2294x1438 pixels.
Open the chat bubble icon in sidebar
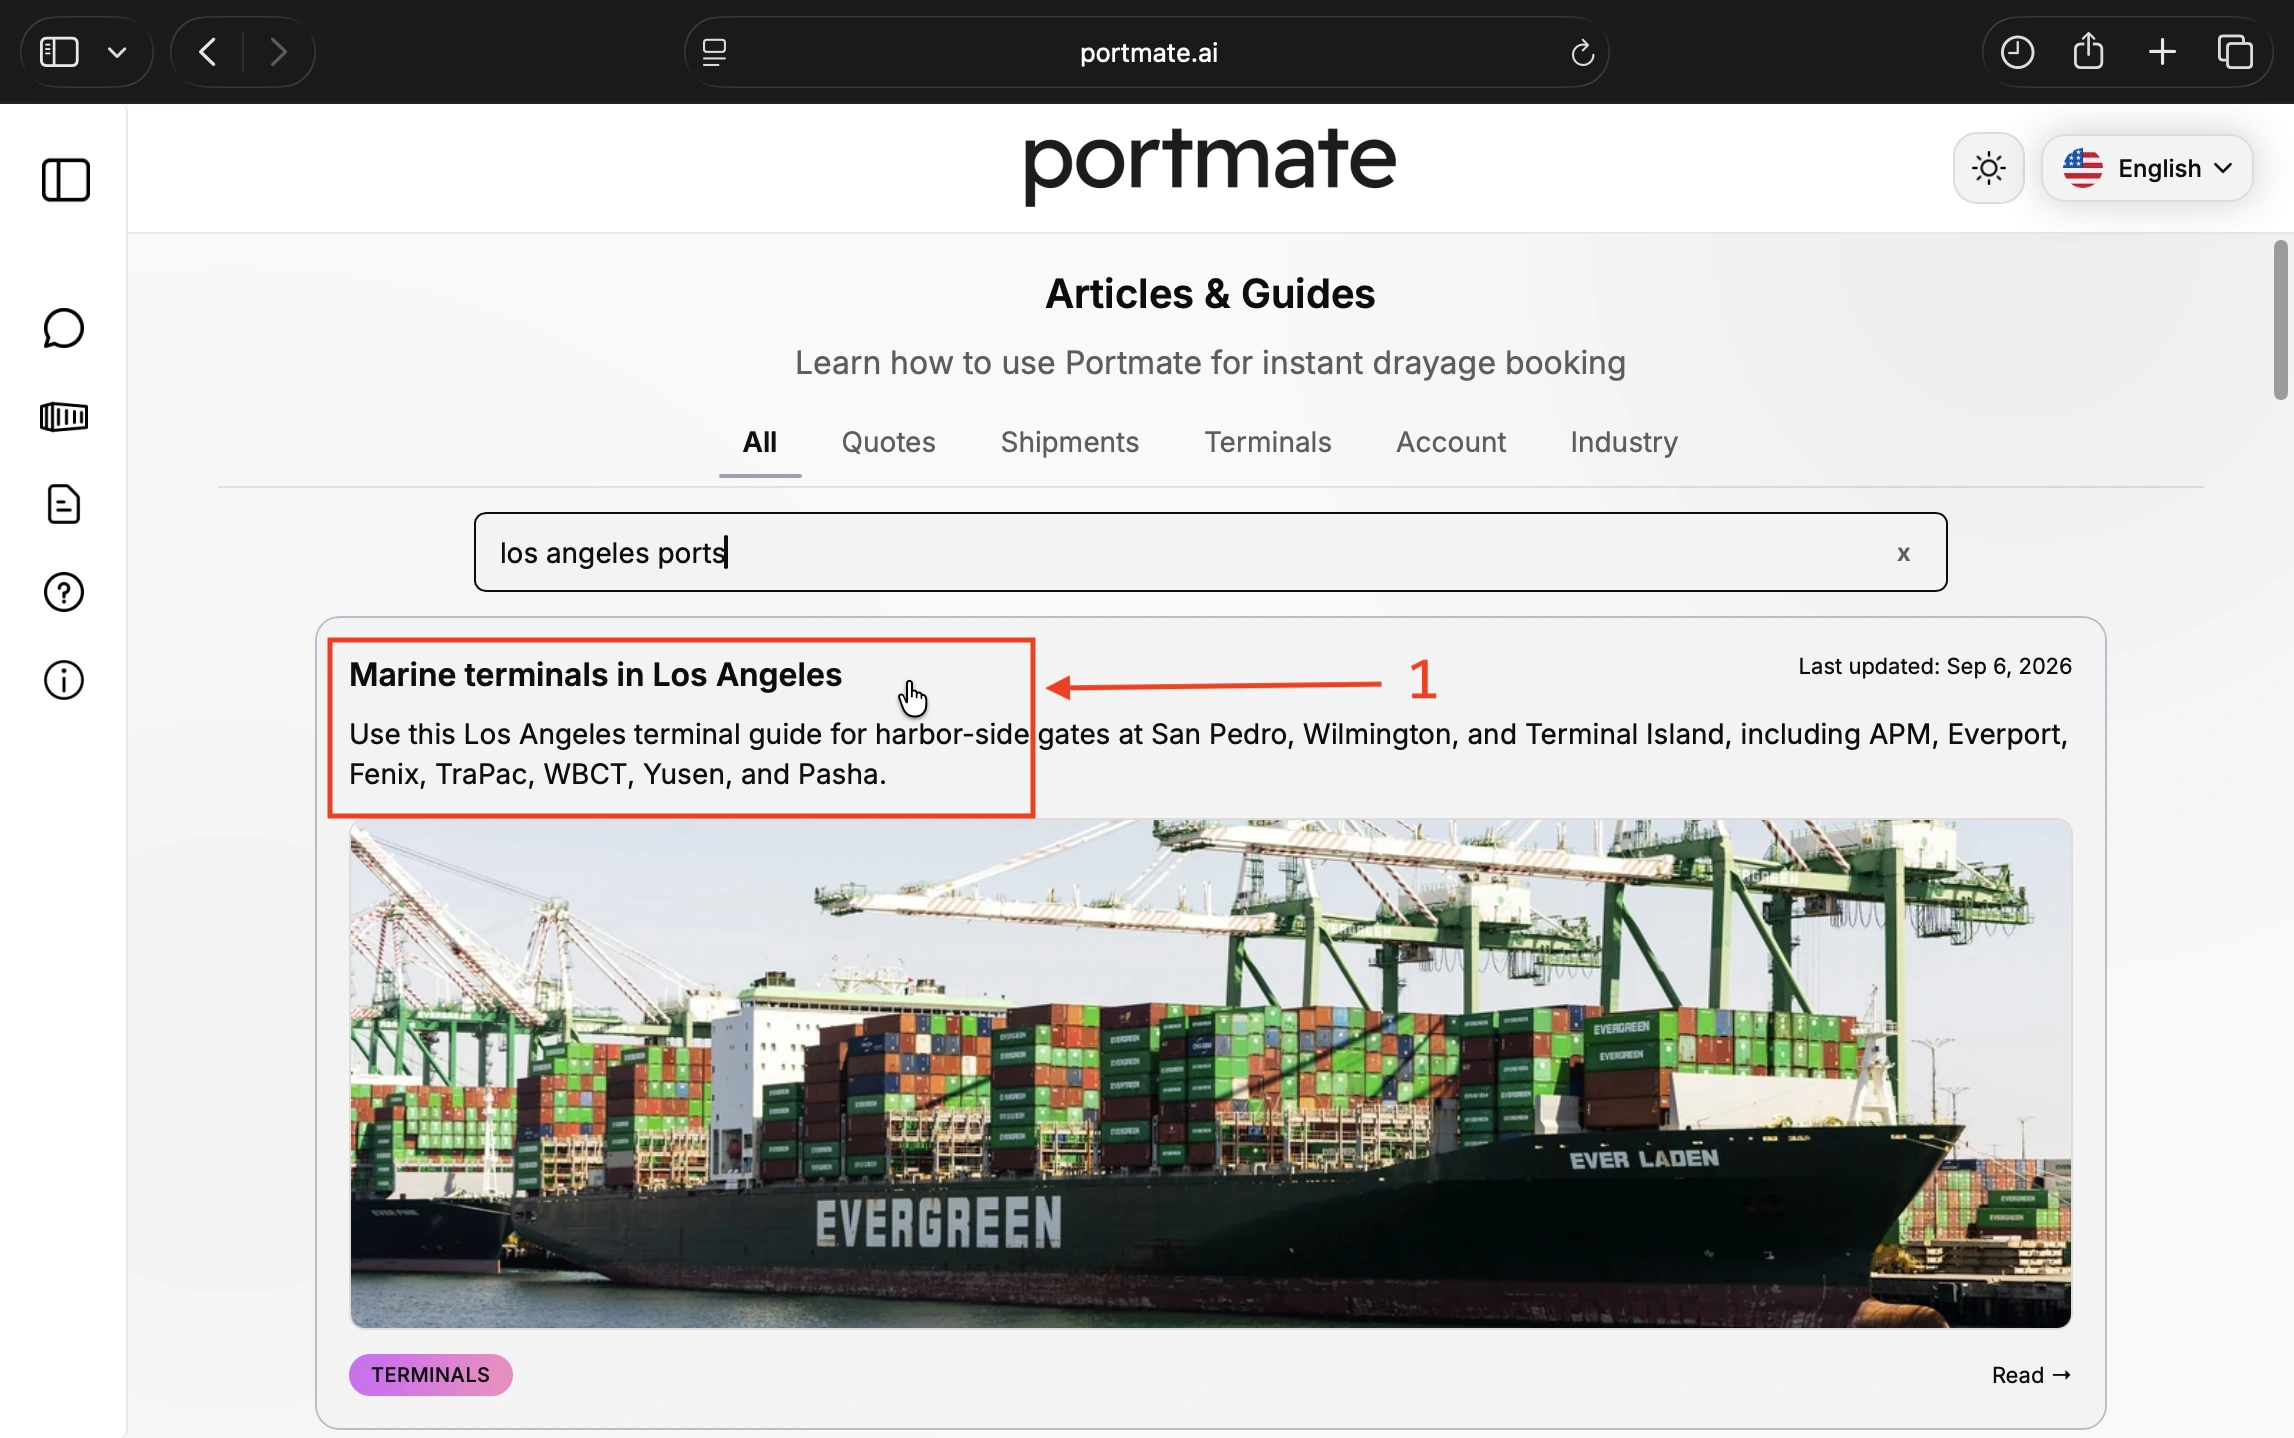(x=64, y=329)
